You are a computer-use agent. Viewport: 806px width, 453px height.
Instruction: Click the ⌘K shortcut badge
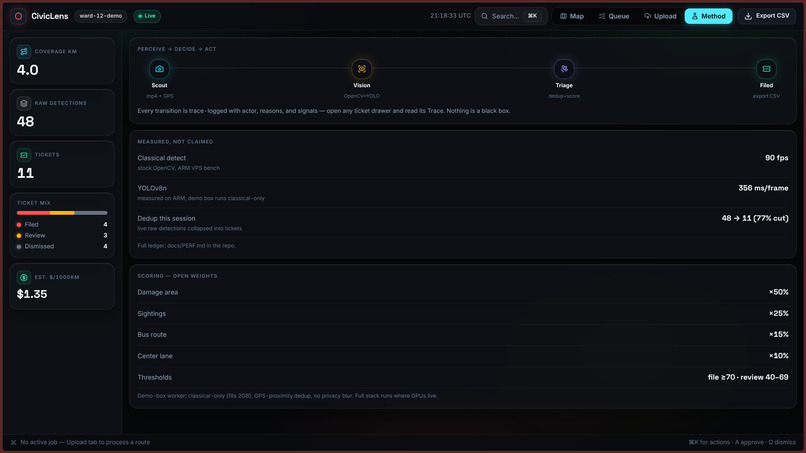(x=533, y=16)
